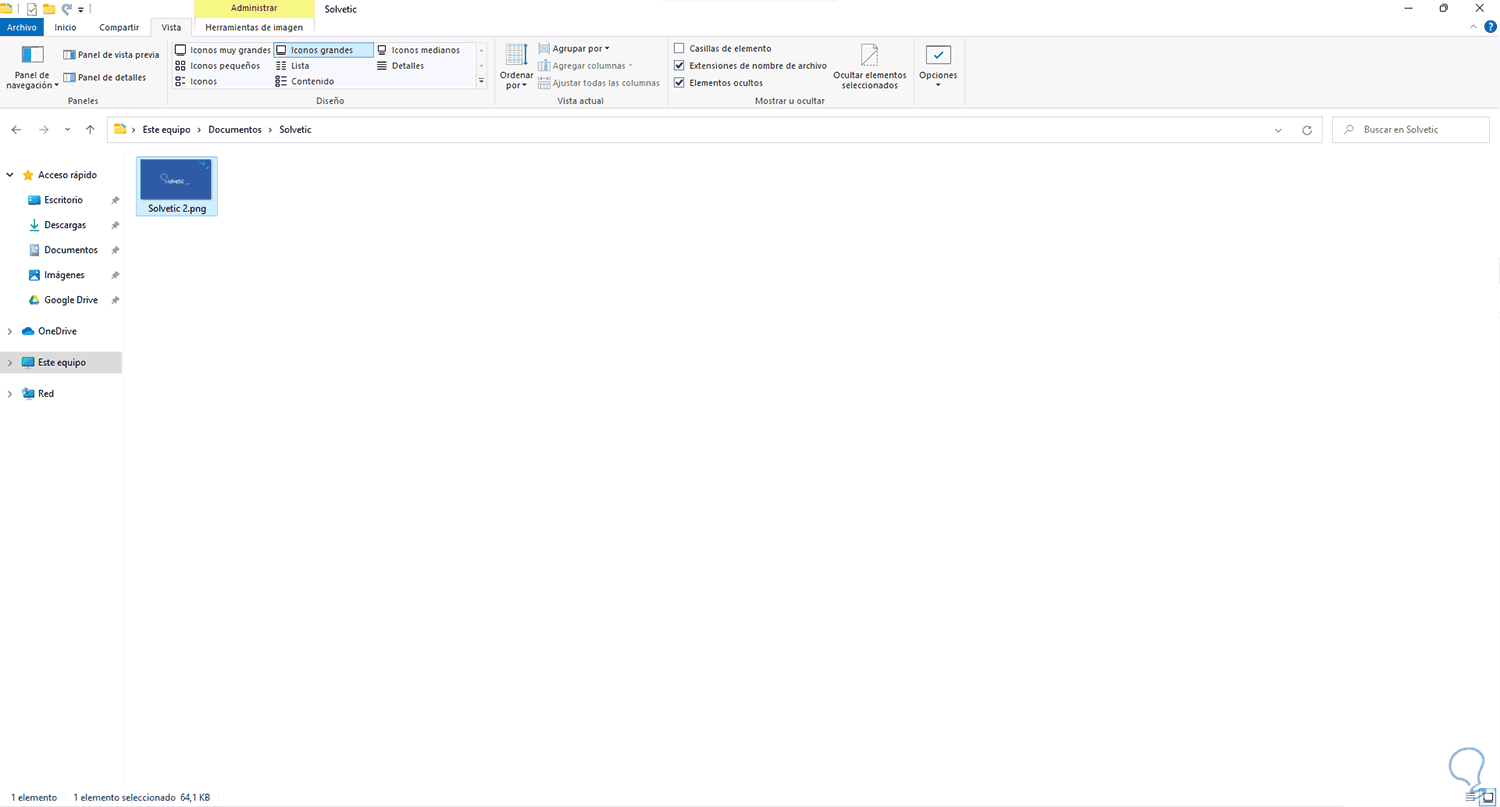The width and height of the screenshot is (1500, 807).
Task: Toggle Panel de vista previa
Action: point(111,55)
